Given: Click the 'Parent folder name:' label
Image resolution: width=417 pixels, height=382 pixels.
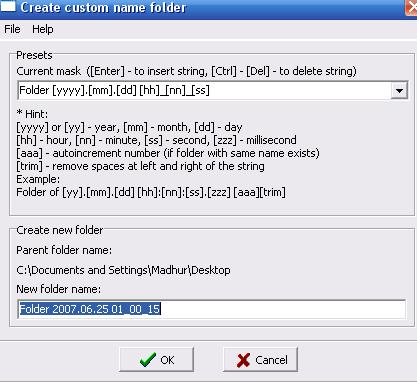Looking at the screenshot, I should pos(64,250).
